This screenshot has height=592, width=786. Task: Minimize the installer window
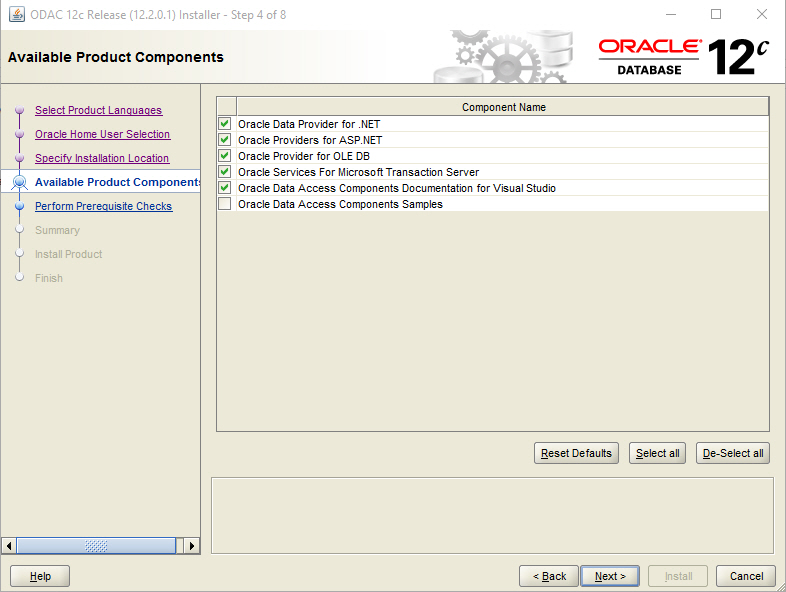[671, 15]
